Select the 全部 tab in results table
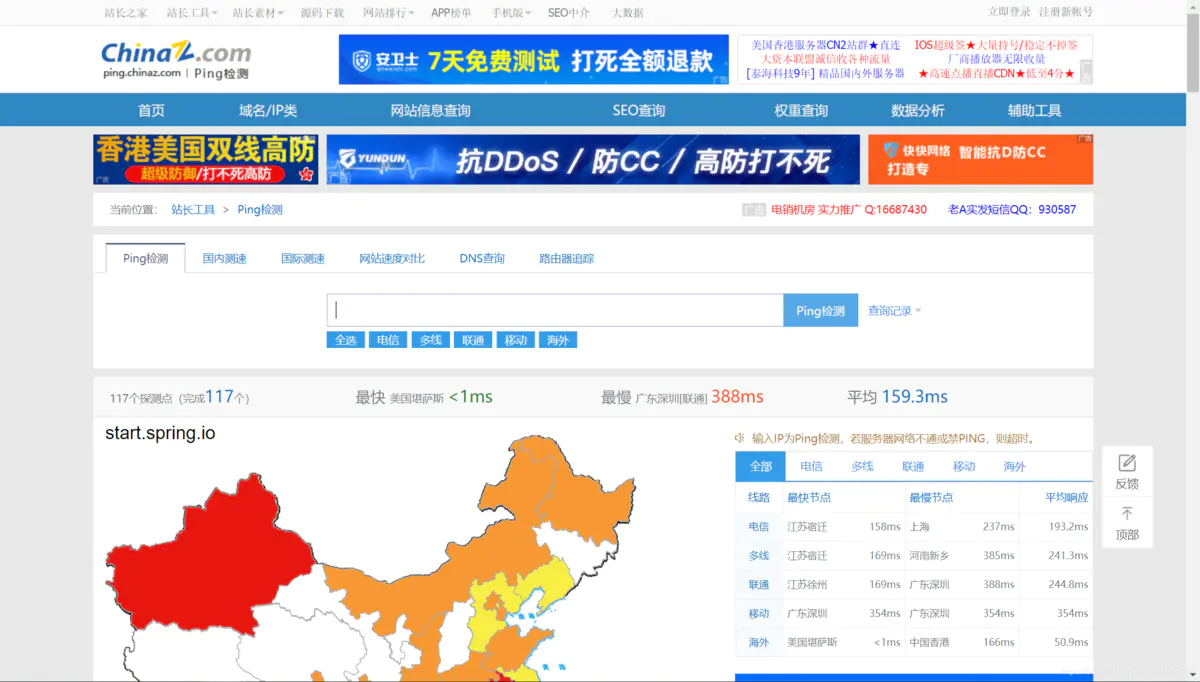Screen dimensions: 1200x682 pyautogui.click(x=761, y=466)
